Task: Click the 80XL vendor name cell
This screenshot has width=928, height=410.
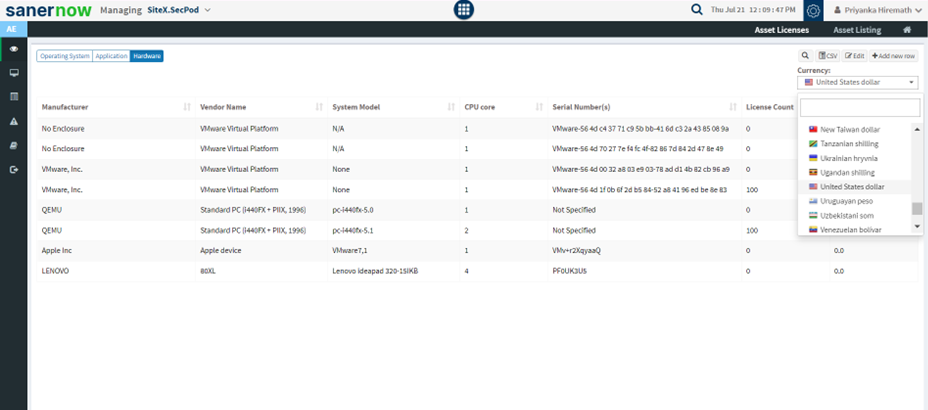Action: 261,271
